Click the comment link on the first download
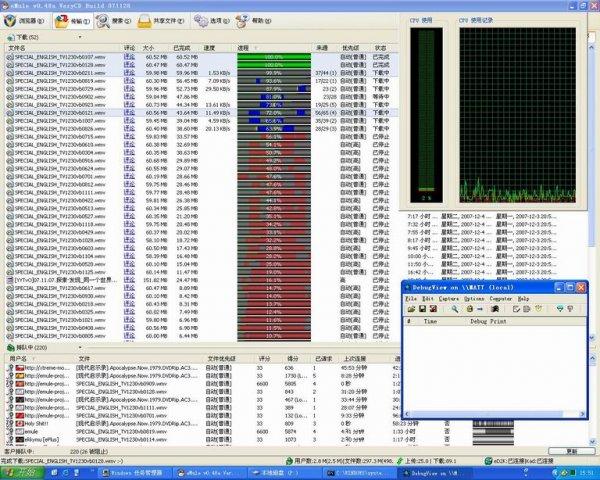Viewport: 600px width, 480px height. click(129, 57)
